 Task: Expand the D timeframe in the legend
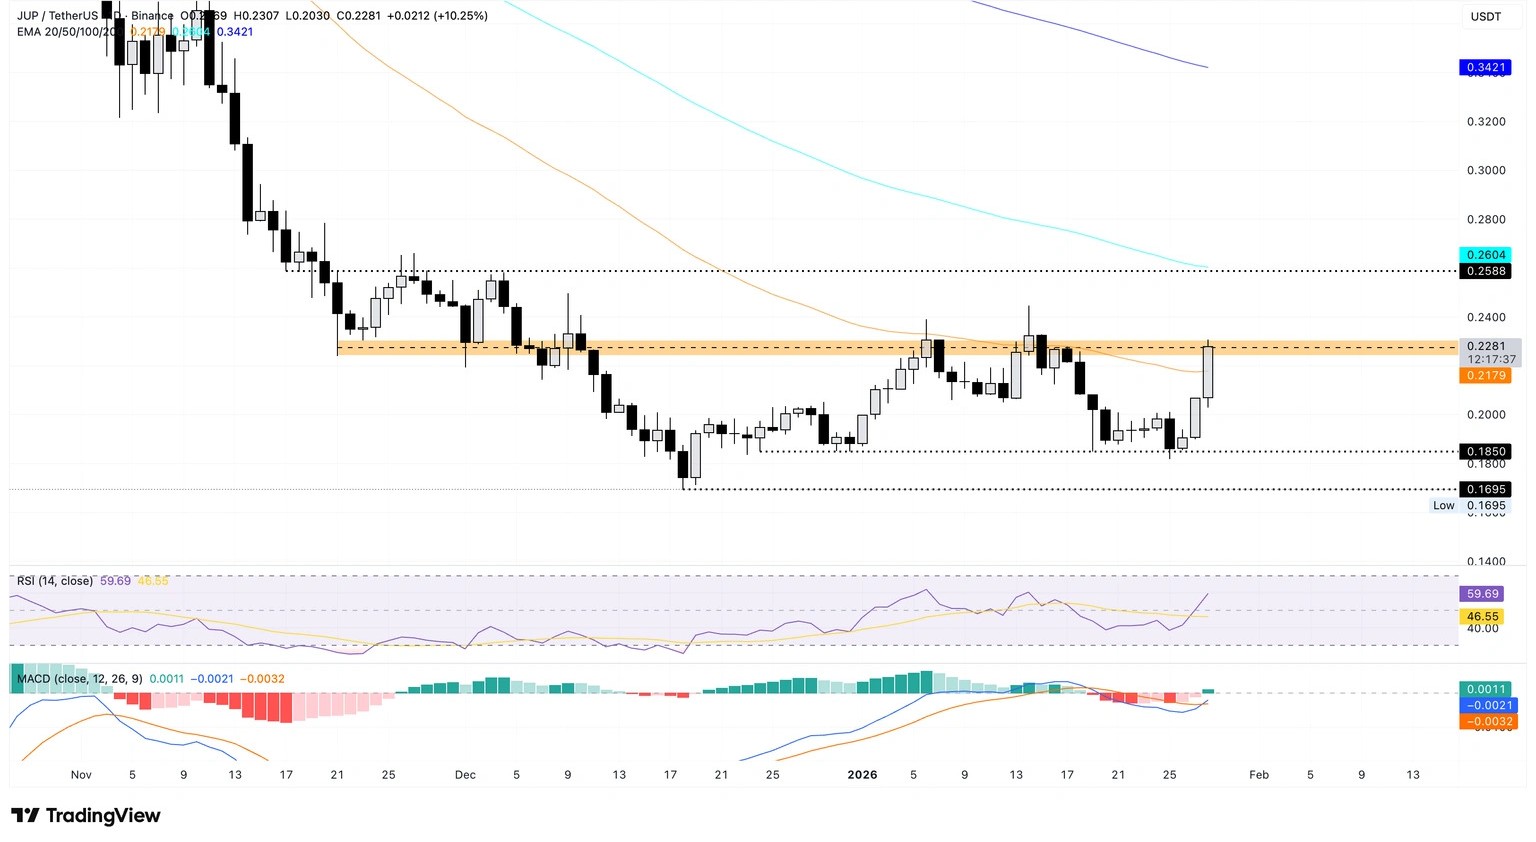[118, 16]
